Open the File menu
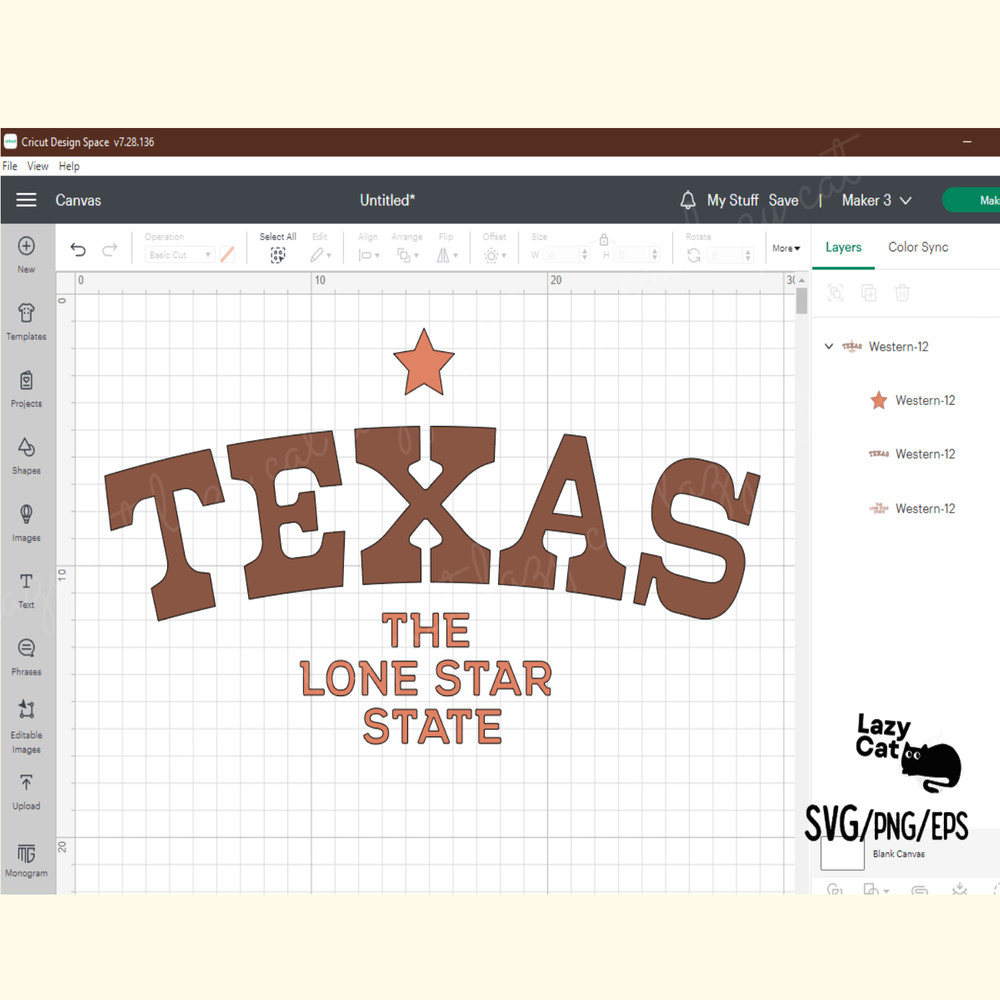Screen dimensions: 1000x1000 [9, 166]
